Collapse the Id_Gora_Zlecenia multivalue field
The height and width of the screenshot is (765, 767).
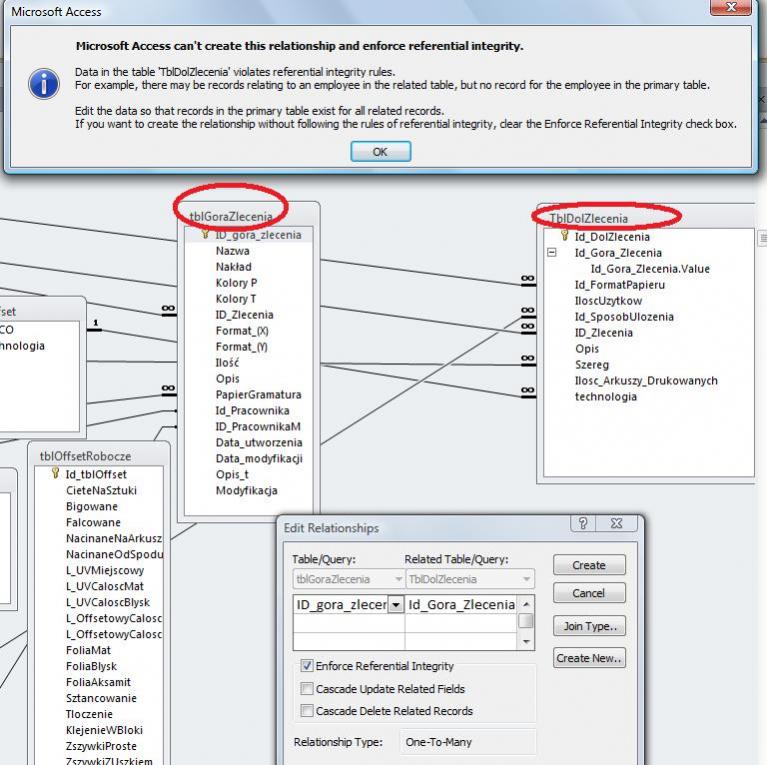(552, 253)
